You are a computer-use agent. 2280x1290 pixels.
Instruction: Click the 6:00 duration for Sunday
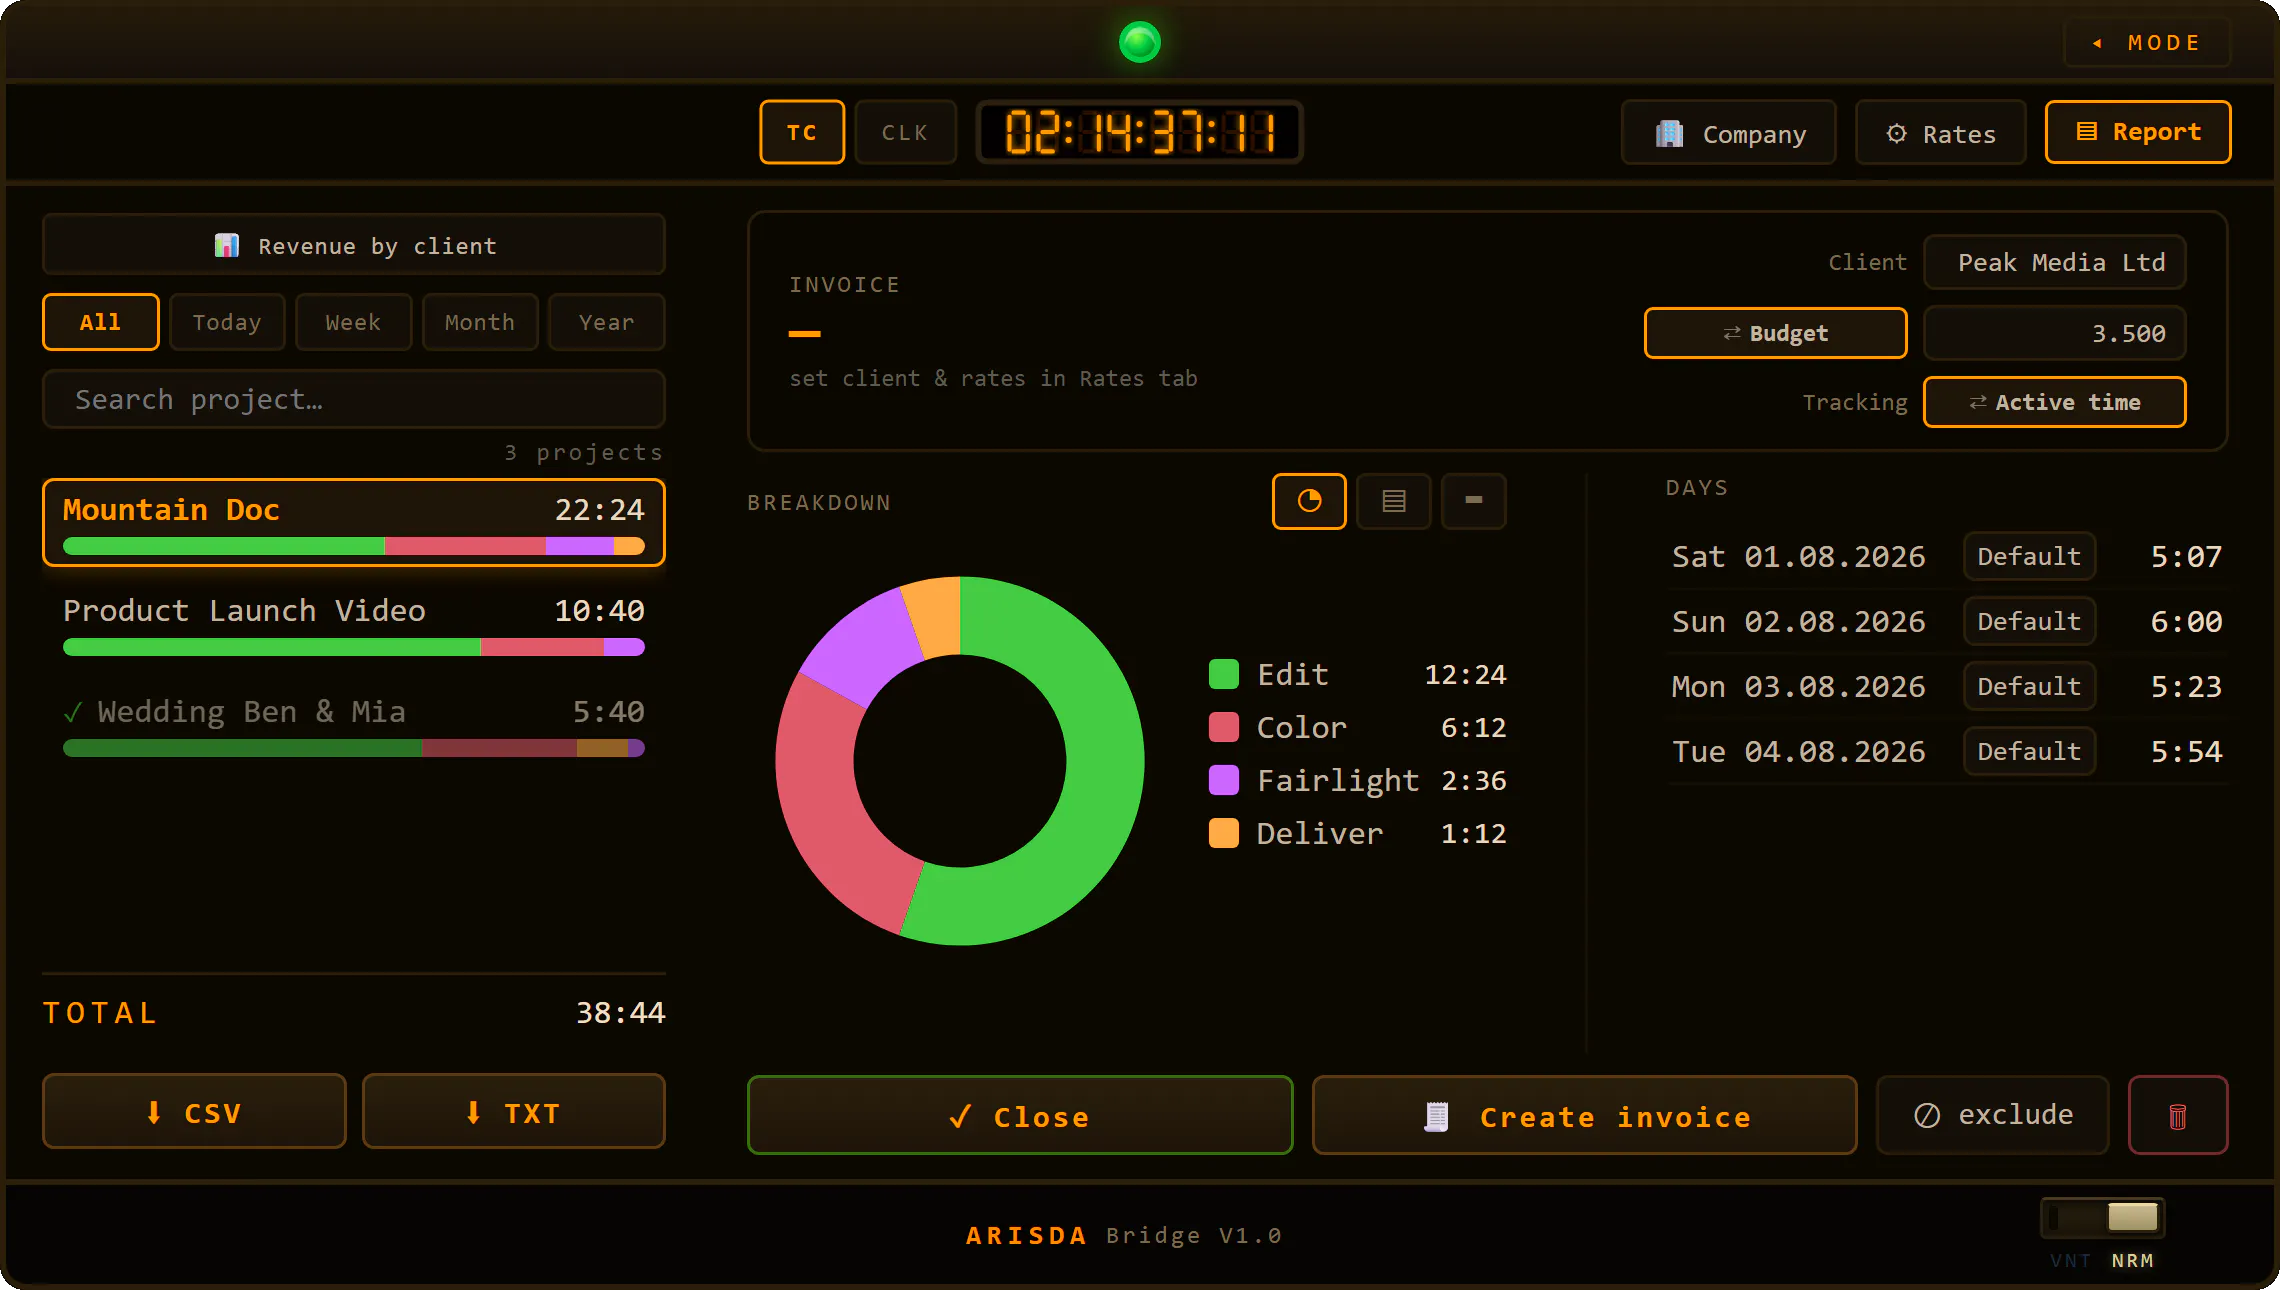click(x=2186, y=622)
